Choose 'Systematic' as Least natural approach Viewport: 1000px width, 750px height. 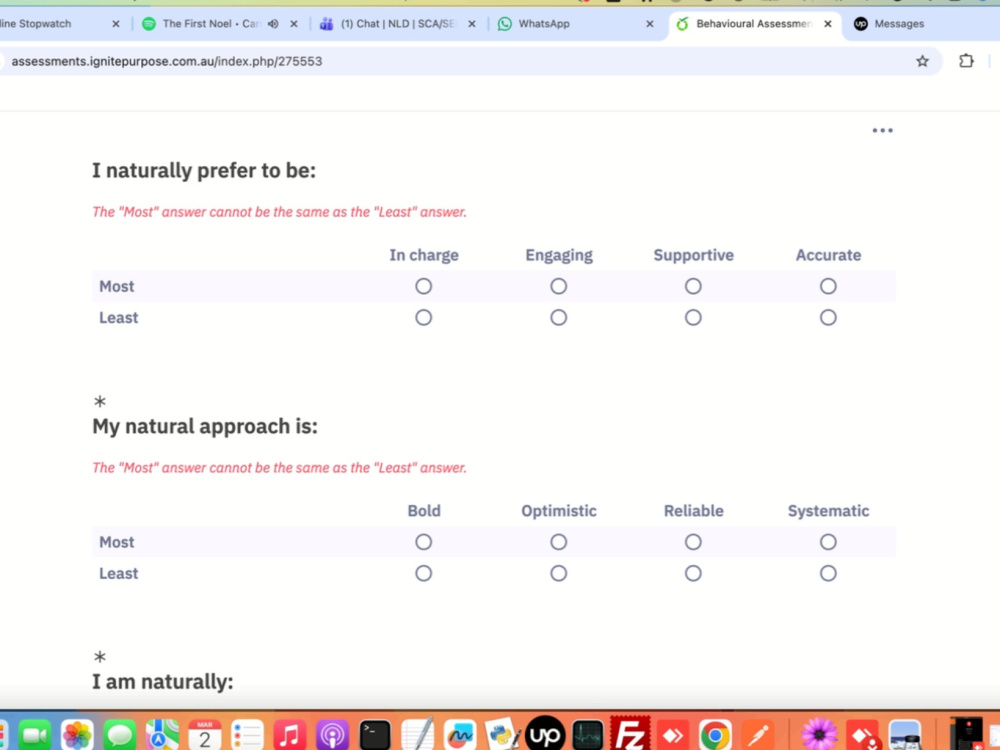pos(828,573)
